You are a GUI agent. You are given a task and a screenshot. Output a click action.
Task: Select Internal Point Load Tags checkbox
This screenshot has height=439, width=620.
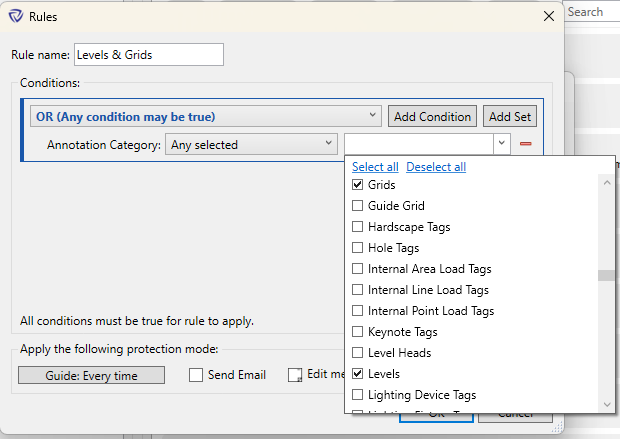[357, 310]
